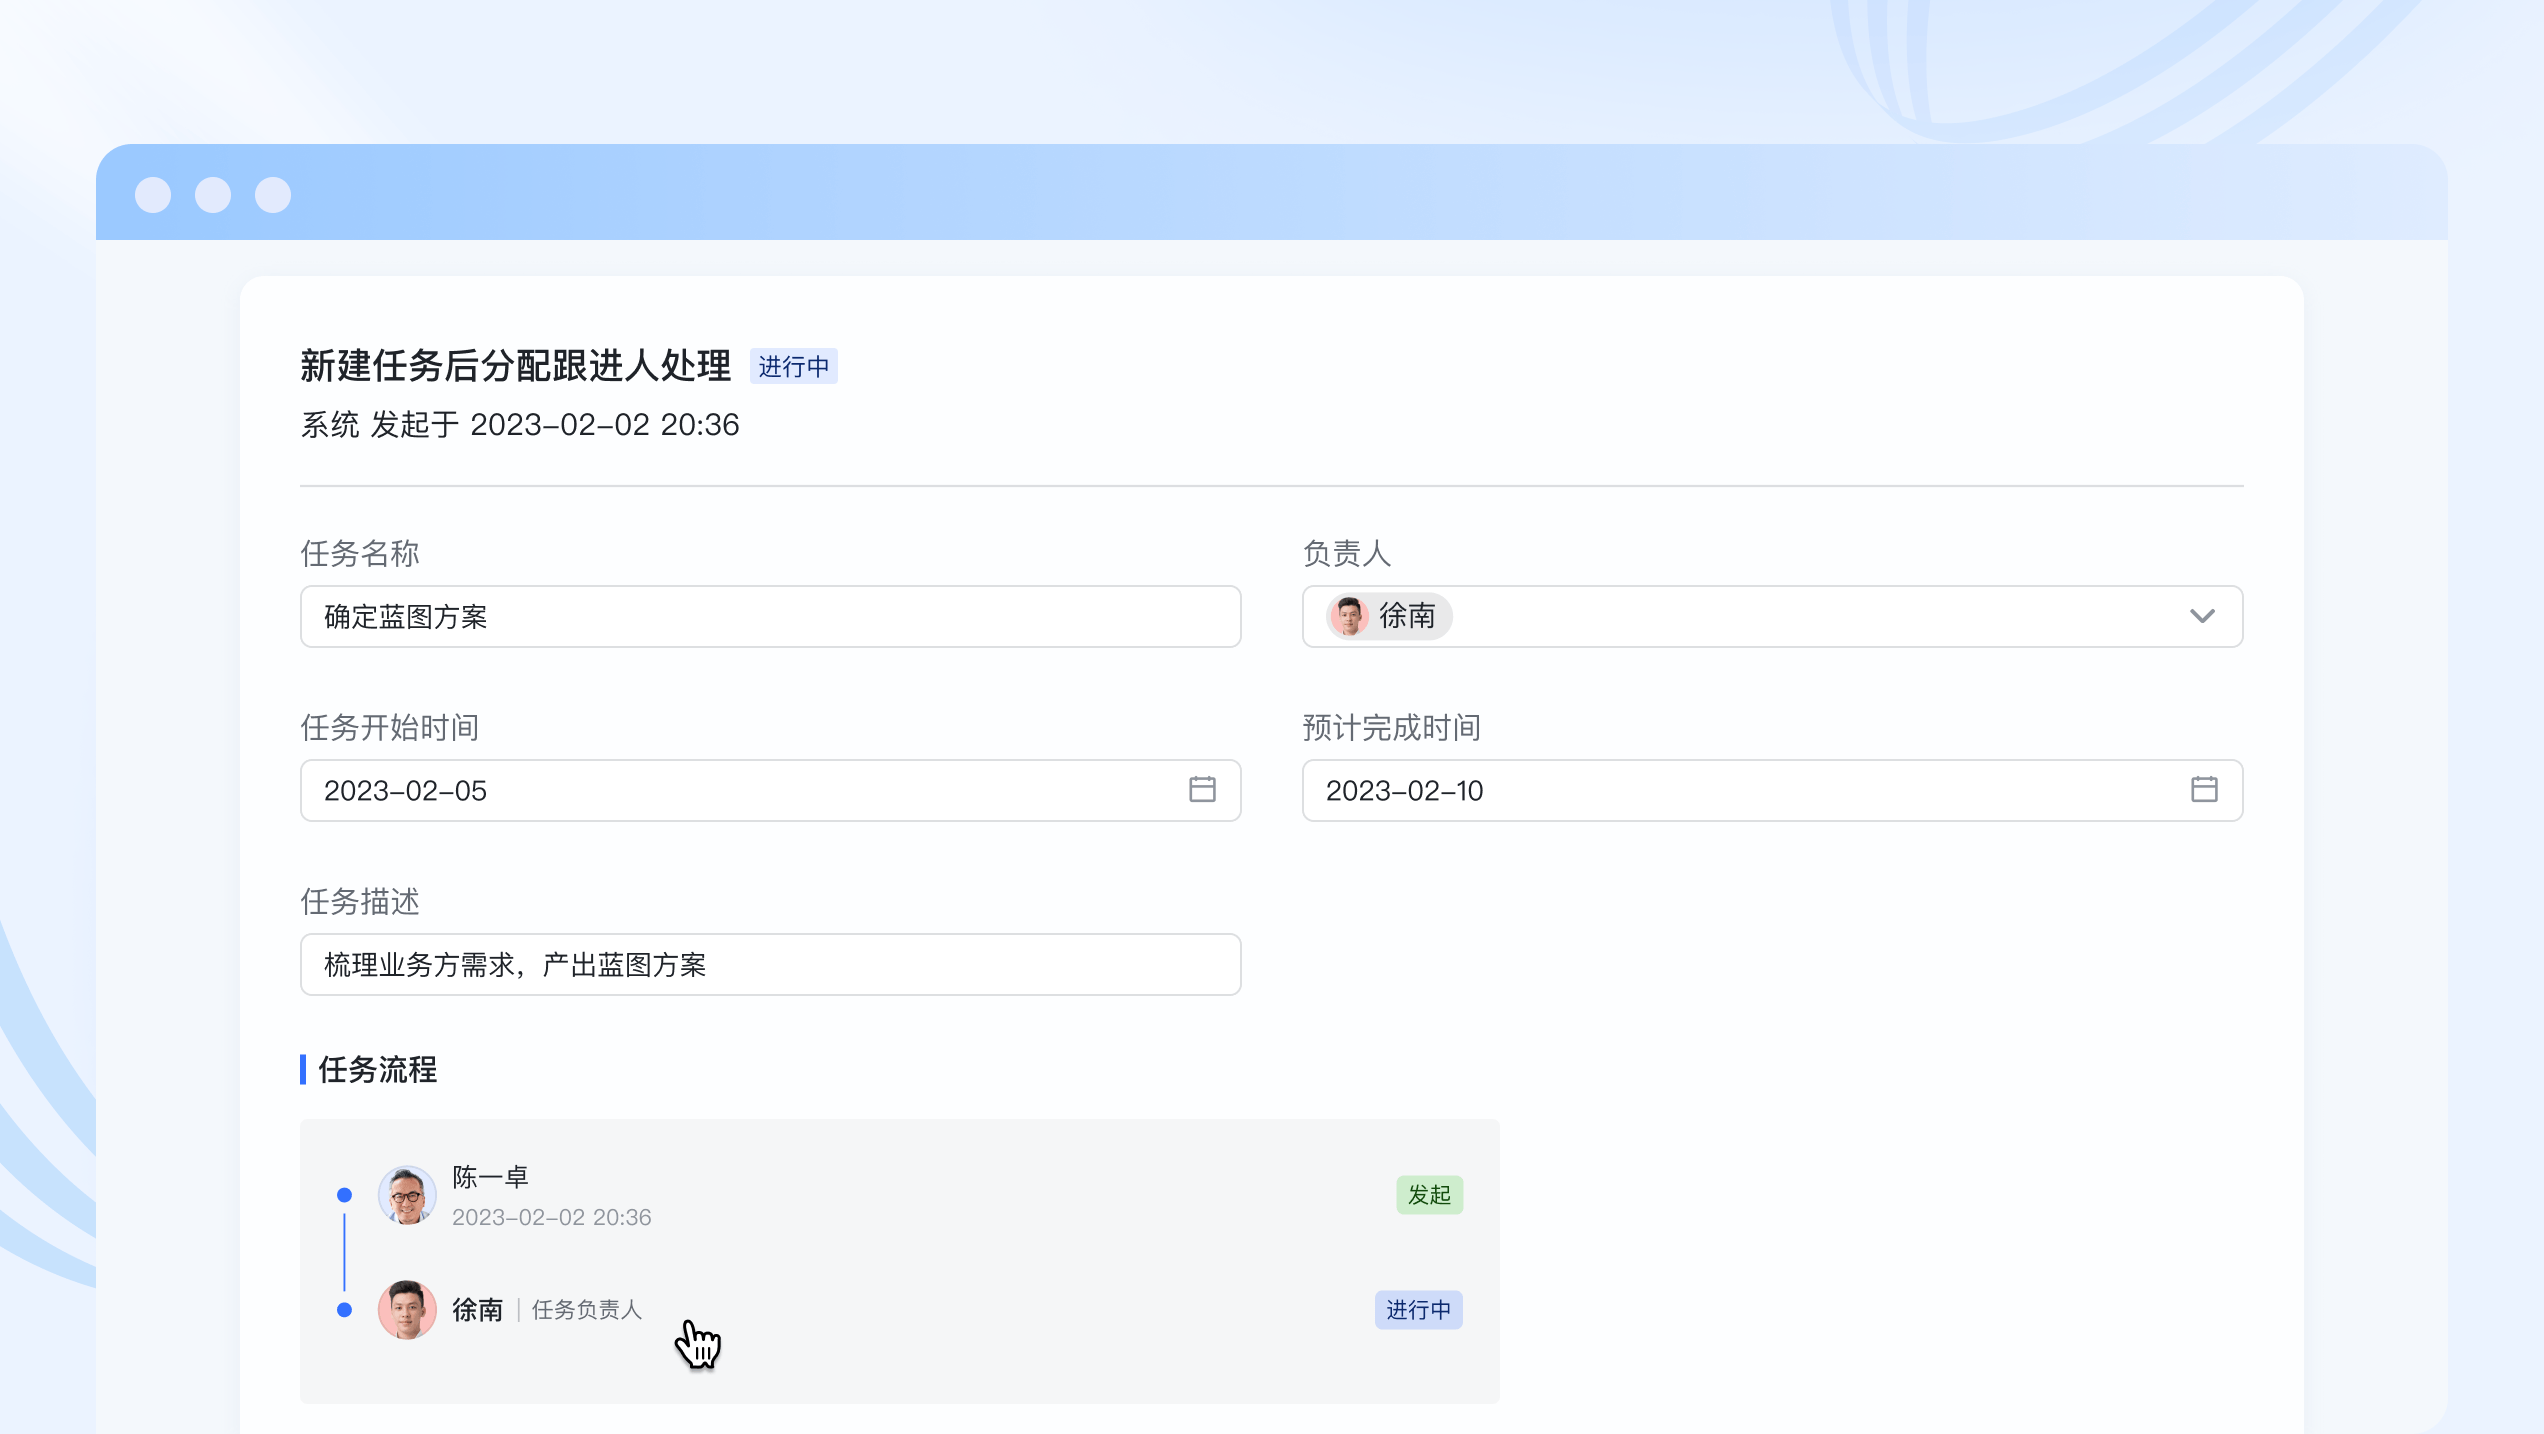Viewport: 2544px width, 1434px height.
Task: Click the 负责人 field label
Action: pyautogui.click(x=1346, y=553)
